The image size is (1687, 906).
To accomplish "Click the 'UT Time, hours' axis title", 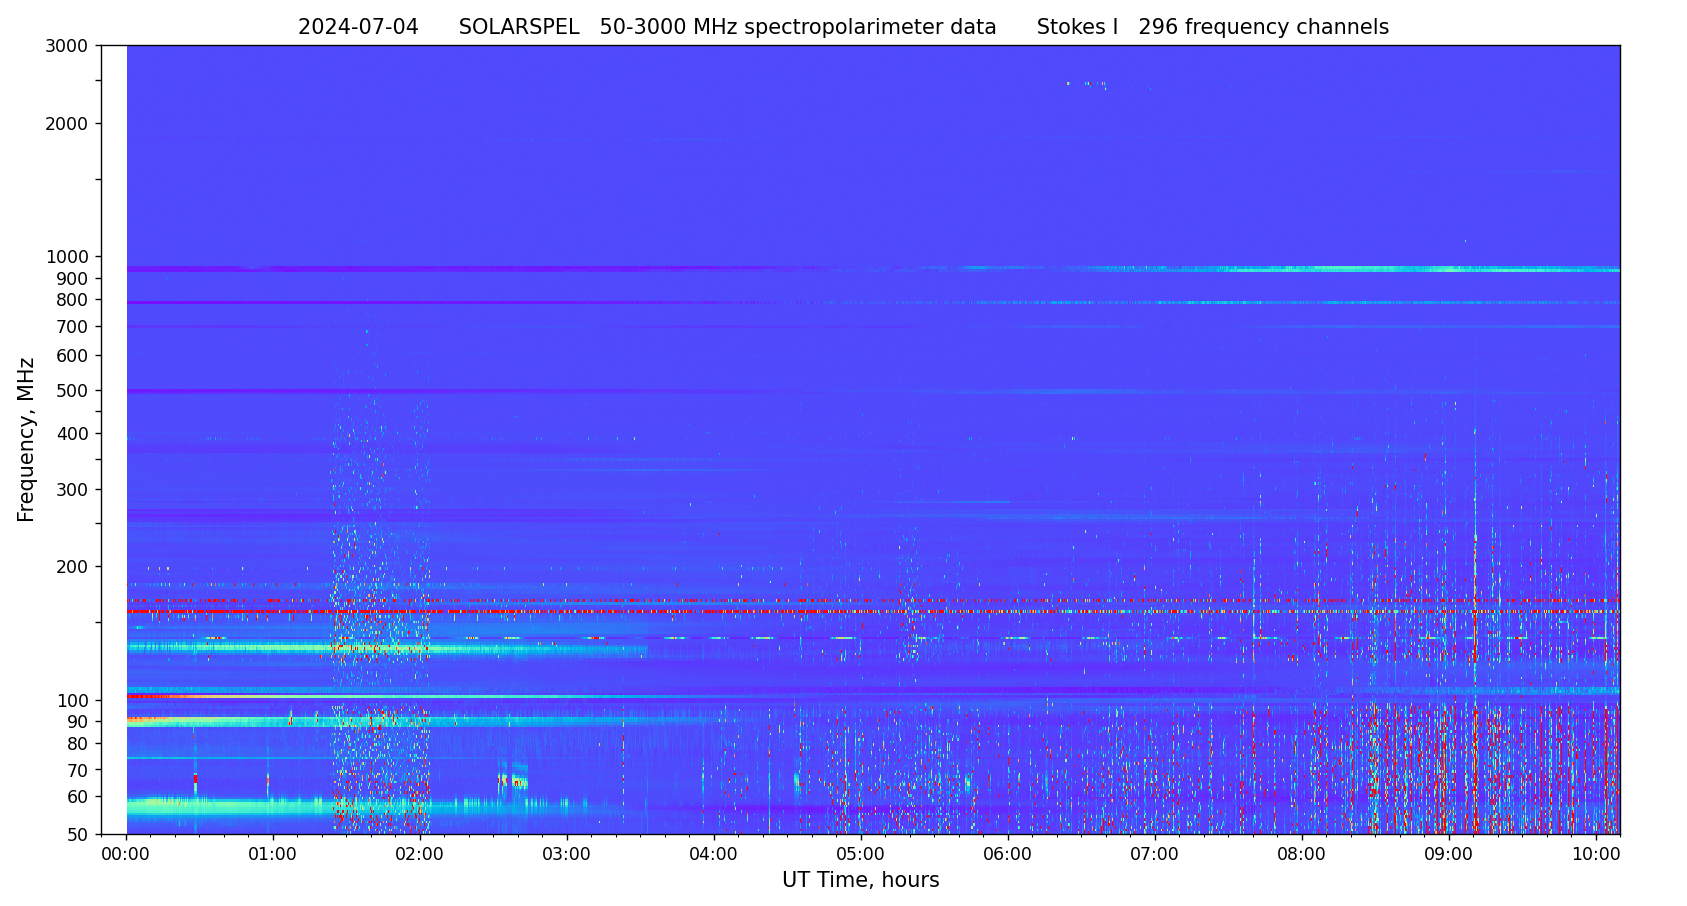I will click(860, 881).
